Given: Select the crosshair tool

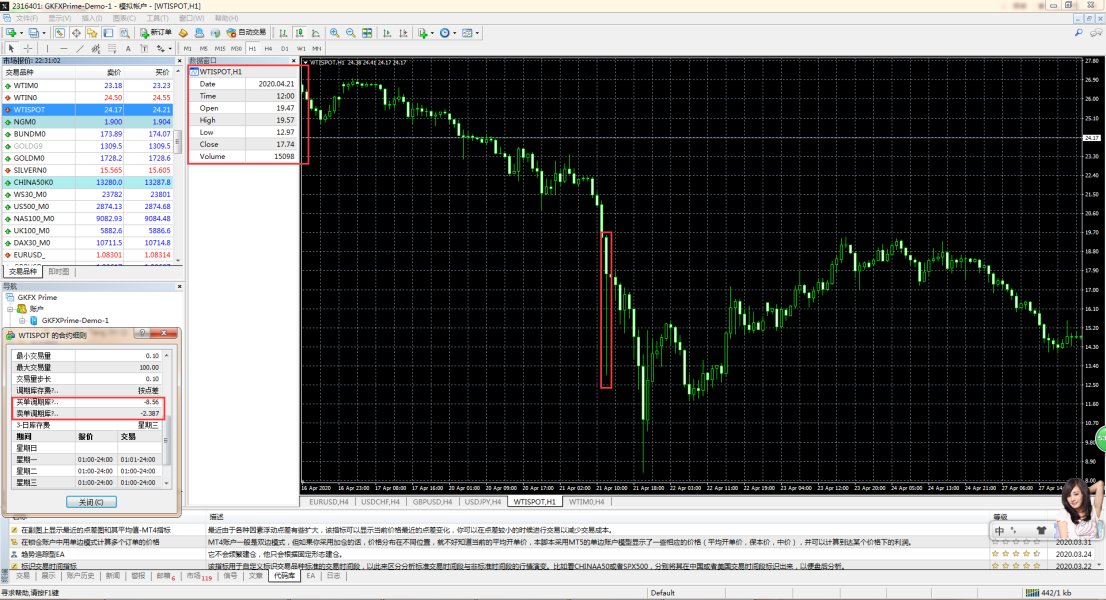Looking at the screenshot, I should point(28,48).
